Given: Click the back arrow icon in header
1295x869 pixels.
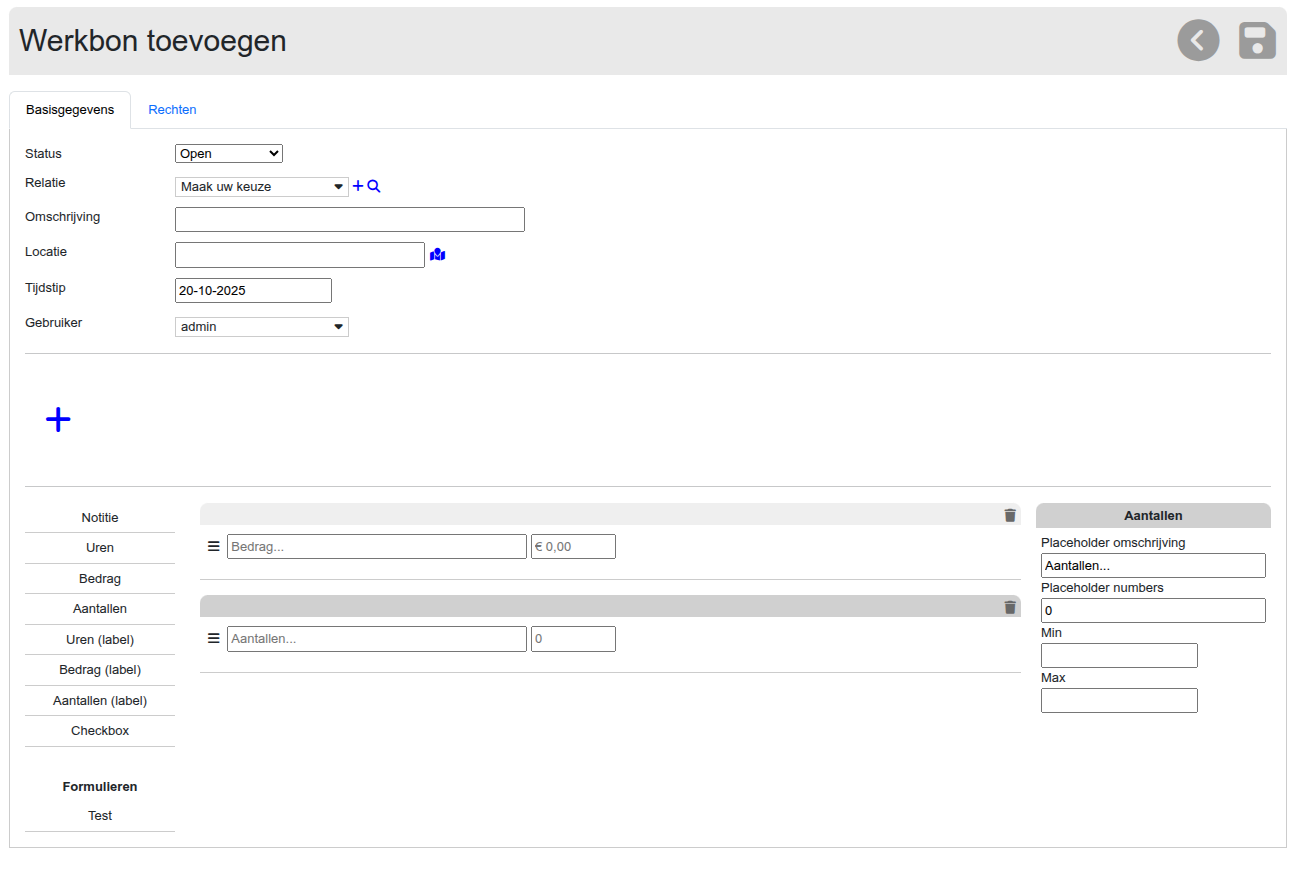Looking at the screenshot, I should pos(1198,41).
